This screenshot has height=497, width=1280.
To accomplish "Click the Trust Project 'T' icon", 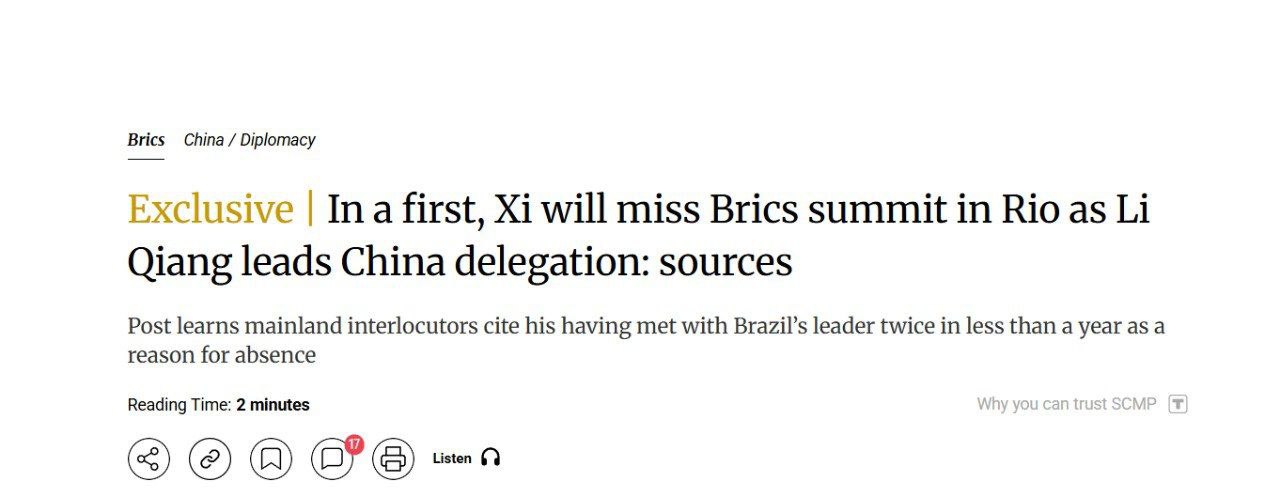I will pyautogui.click(x=1178, y=404).
